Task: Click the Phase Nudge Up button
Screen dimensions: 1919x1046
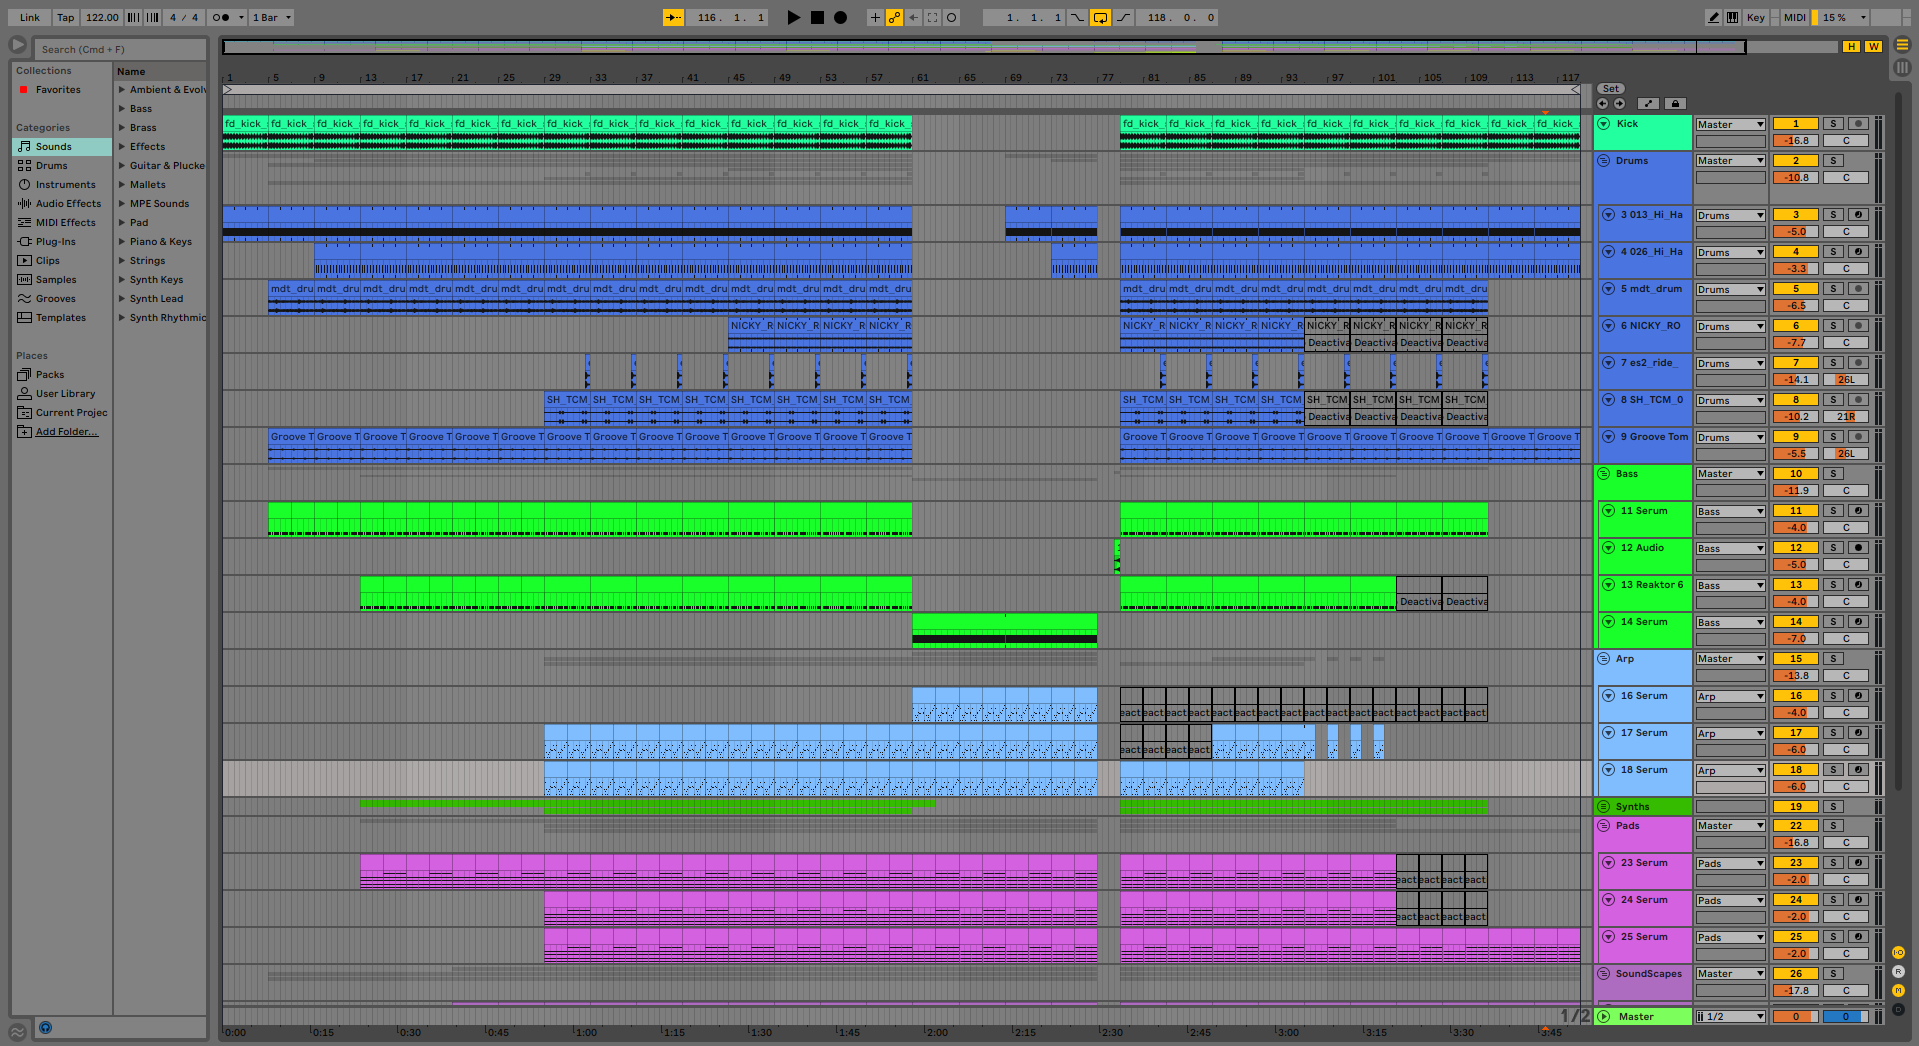Action: click(152, 17)
